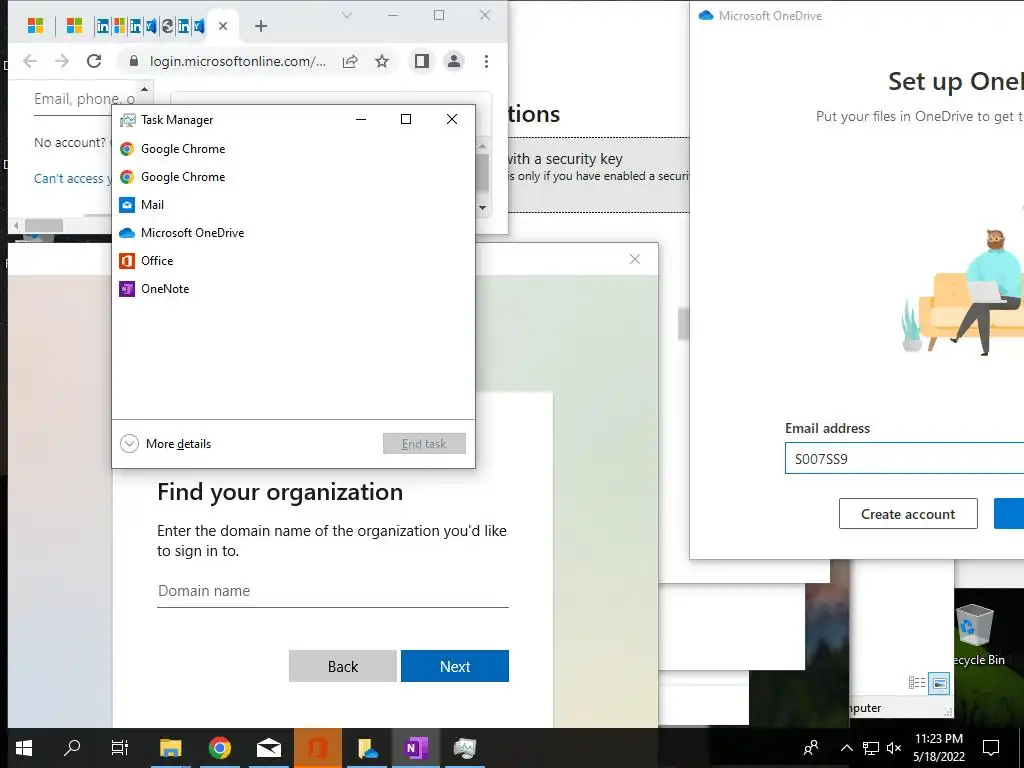
Task: Open OneNote from taskbar
Action: (416, 748)
